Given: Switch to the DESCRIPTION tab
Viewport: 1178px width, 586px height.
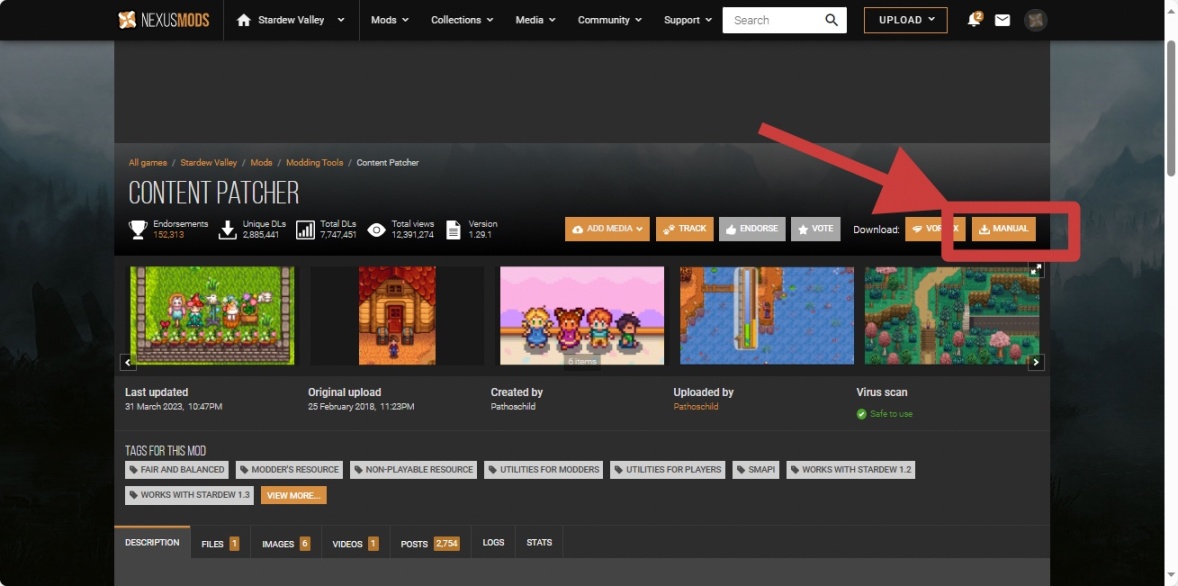Looking at the screenshot, I should tap(153, 543).
